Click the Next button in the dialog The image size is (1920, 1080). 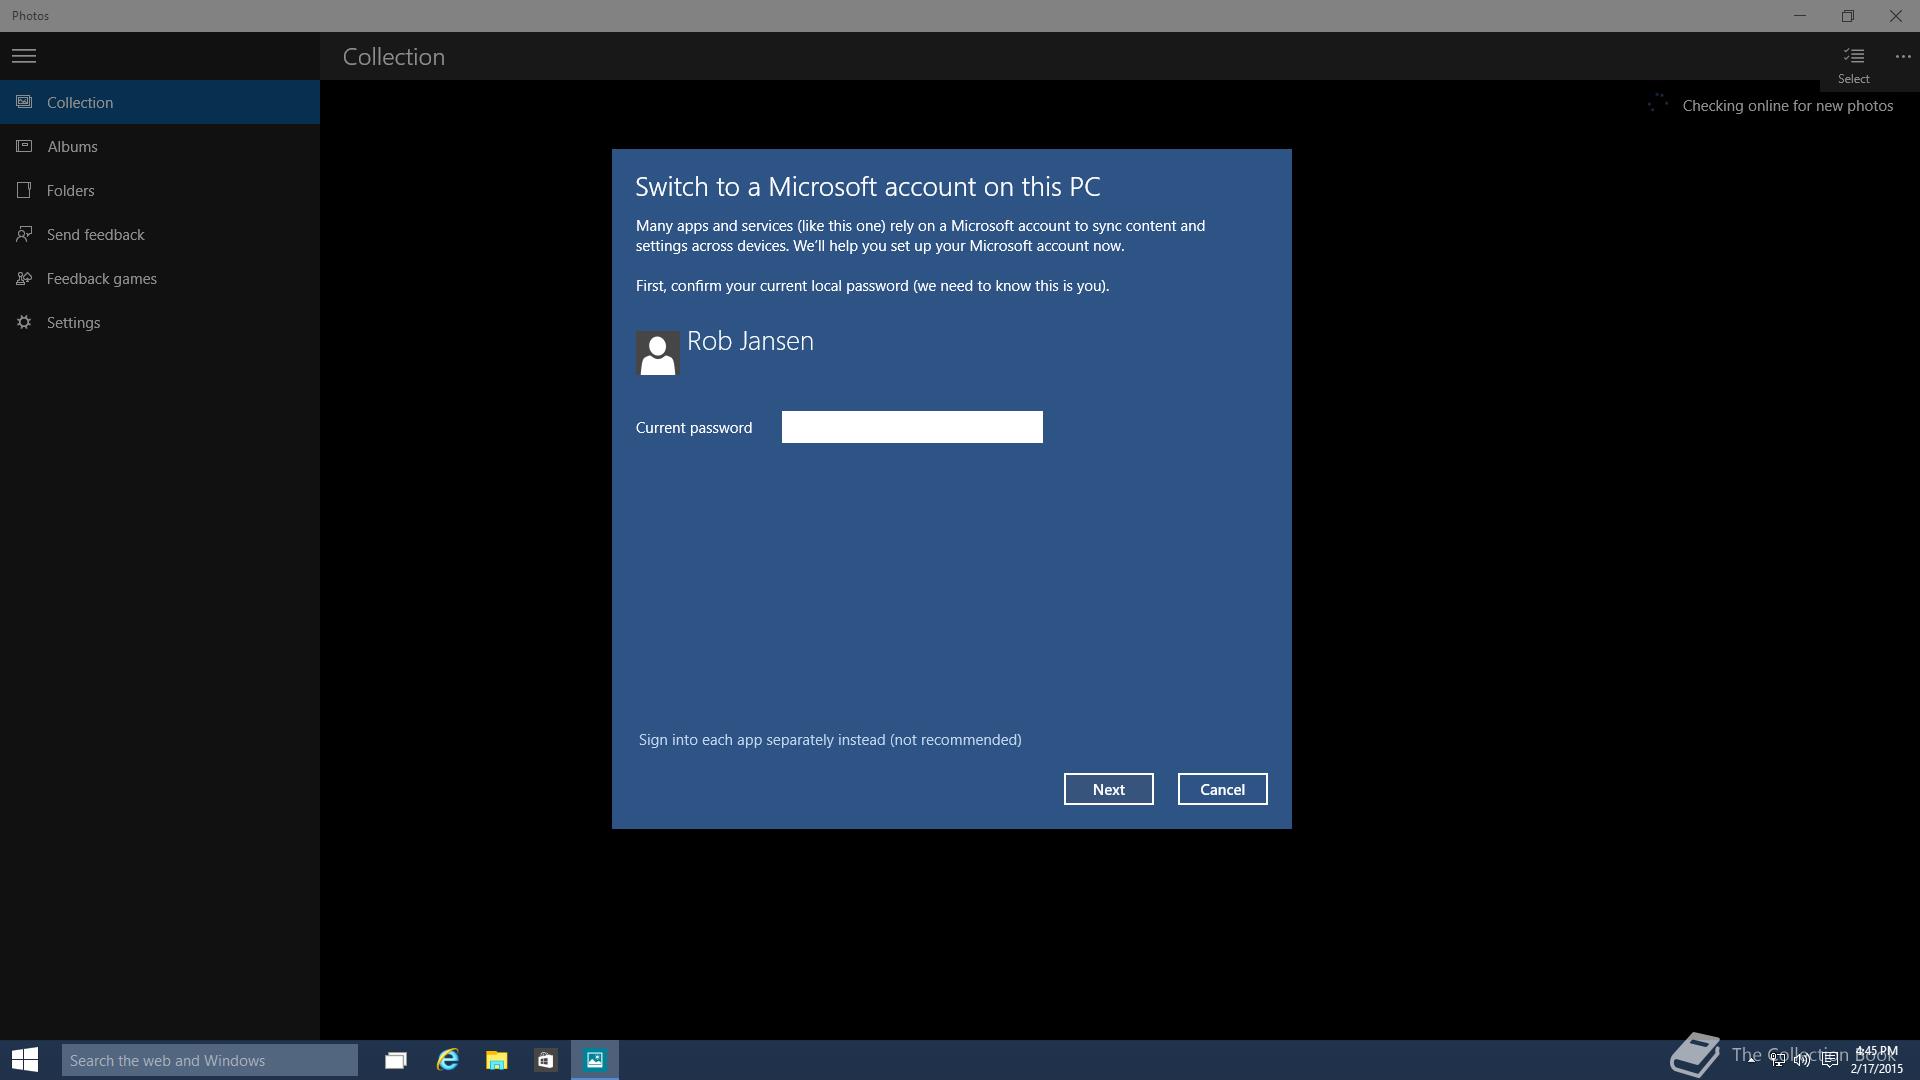1108,789
